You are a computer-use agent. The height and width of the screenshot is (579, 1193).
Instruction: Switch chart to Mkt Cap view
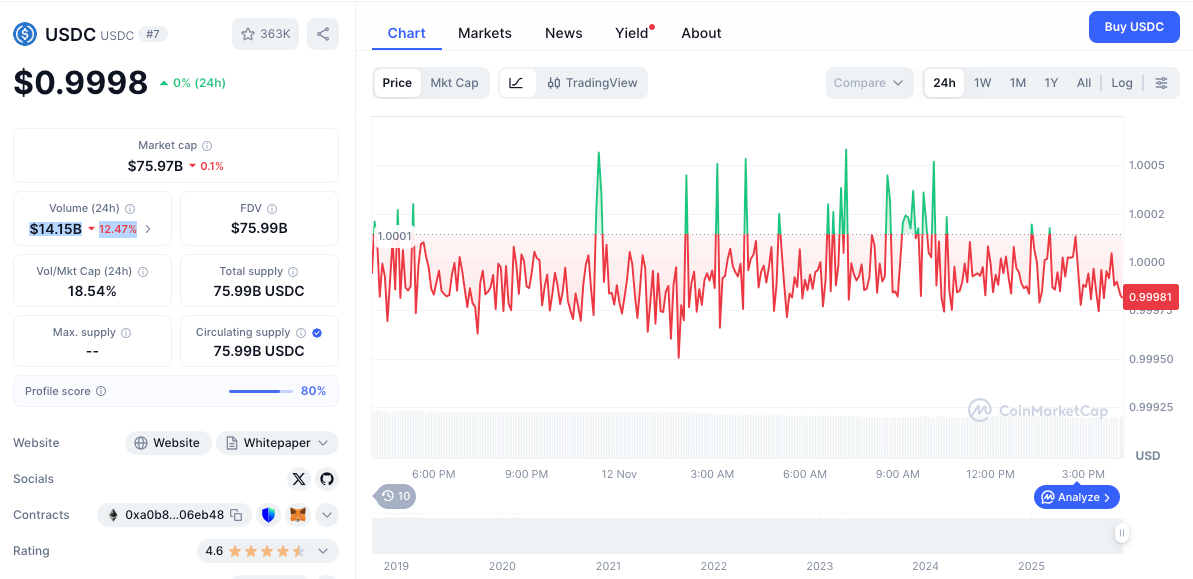click(454, 83)
